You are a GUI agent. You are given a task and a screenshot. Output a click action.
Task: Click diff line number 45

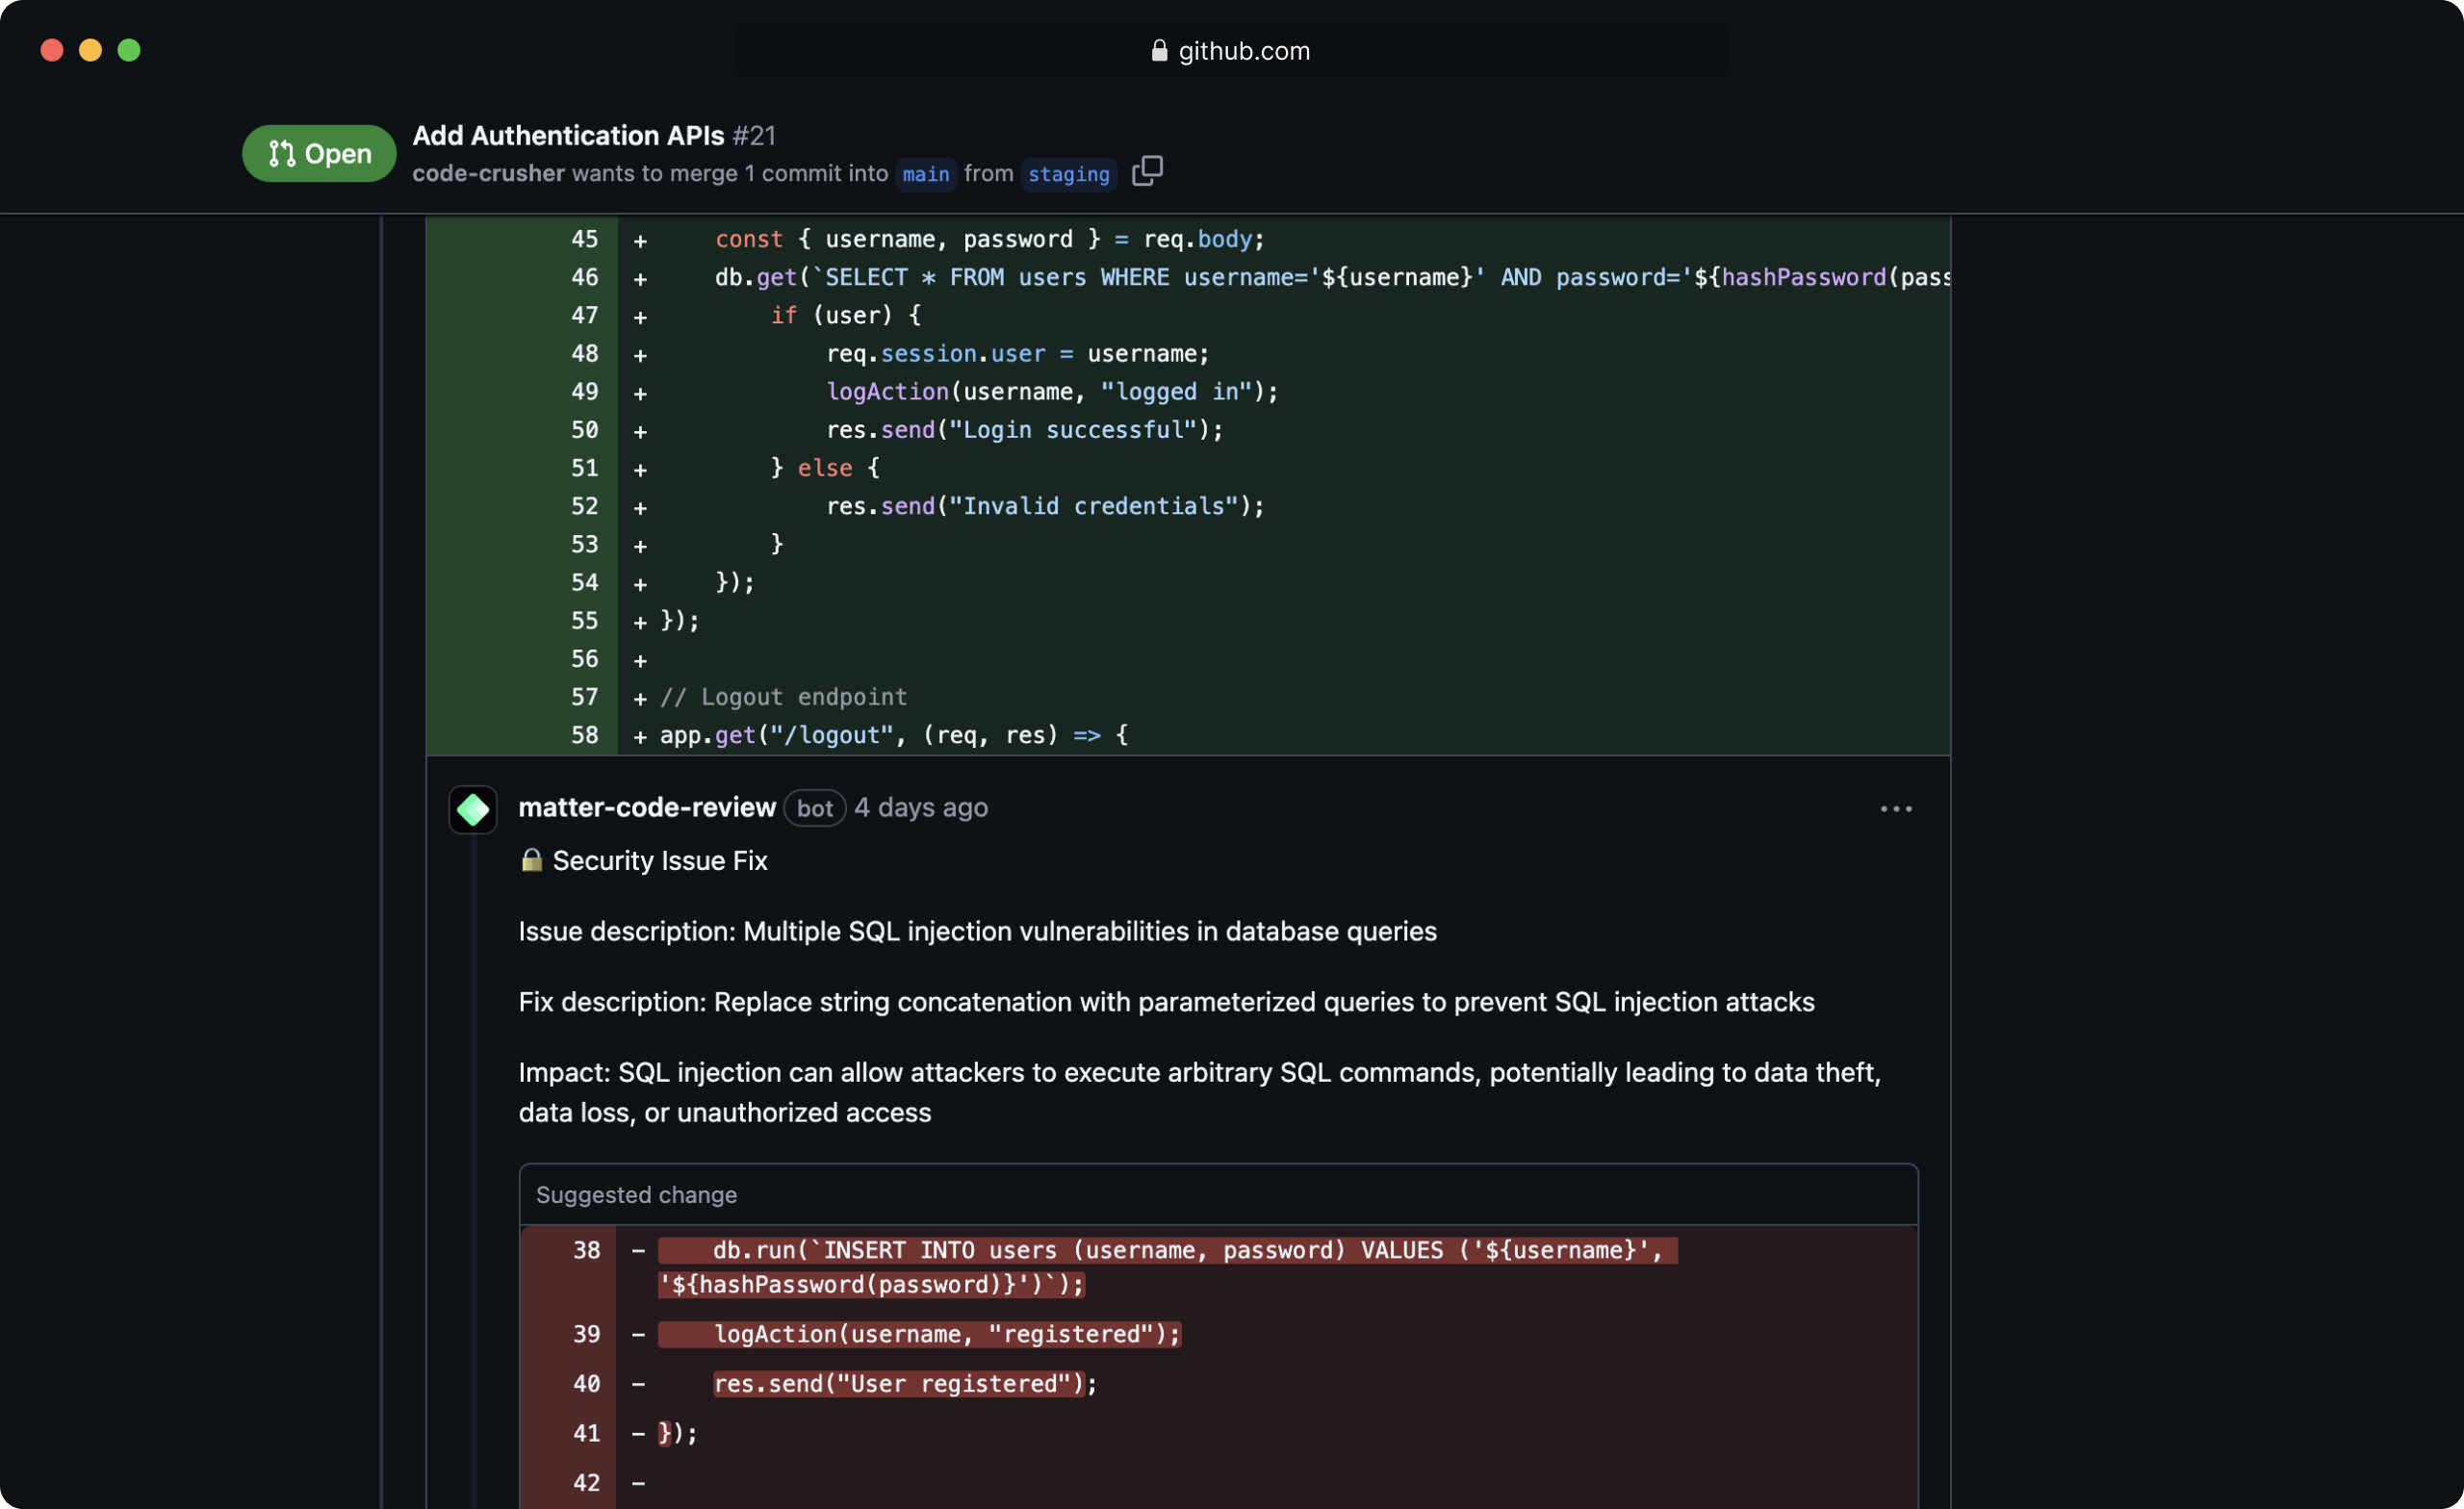[x=585, y=239]
